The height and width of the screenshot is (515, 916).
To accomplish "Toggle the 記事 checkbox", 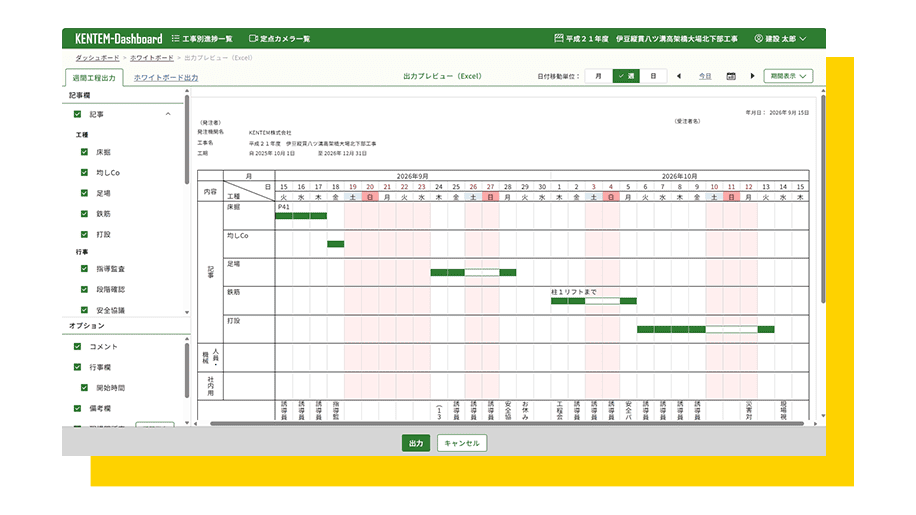I will click(77, 114).
